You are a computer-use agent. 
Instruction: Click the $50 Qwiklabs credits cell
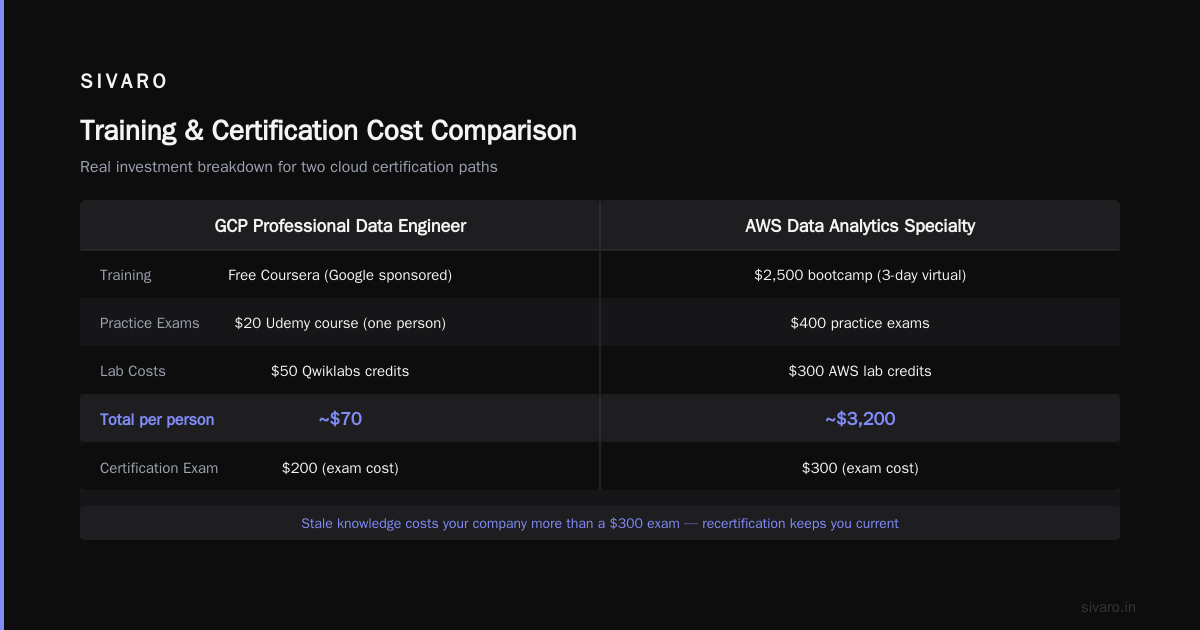click(x=340, y=371)
